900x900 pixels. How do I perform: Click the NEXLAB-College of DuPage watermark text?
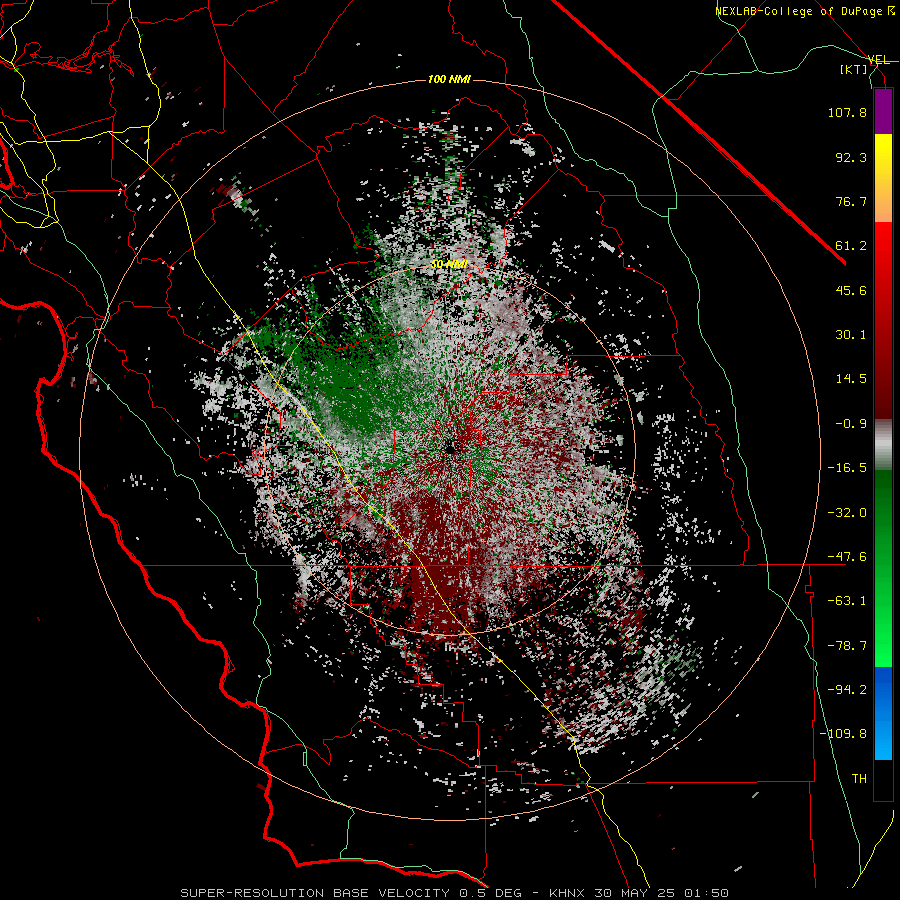tap(804, 11)
